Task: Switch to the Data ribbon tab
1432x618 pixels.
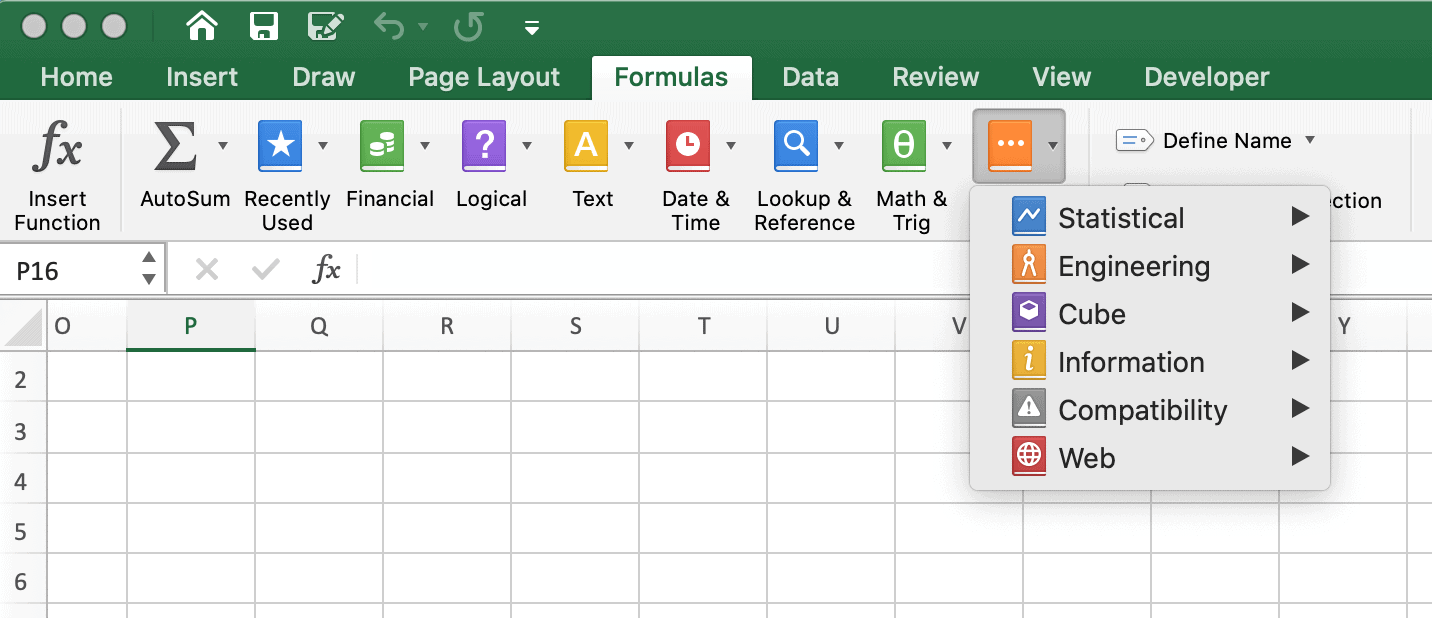Action: coord(809,76)
